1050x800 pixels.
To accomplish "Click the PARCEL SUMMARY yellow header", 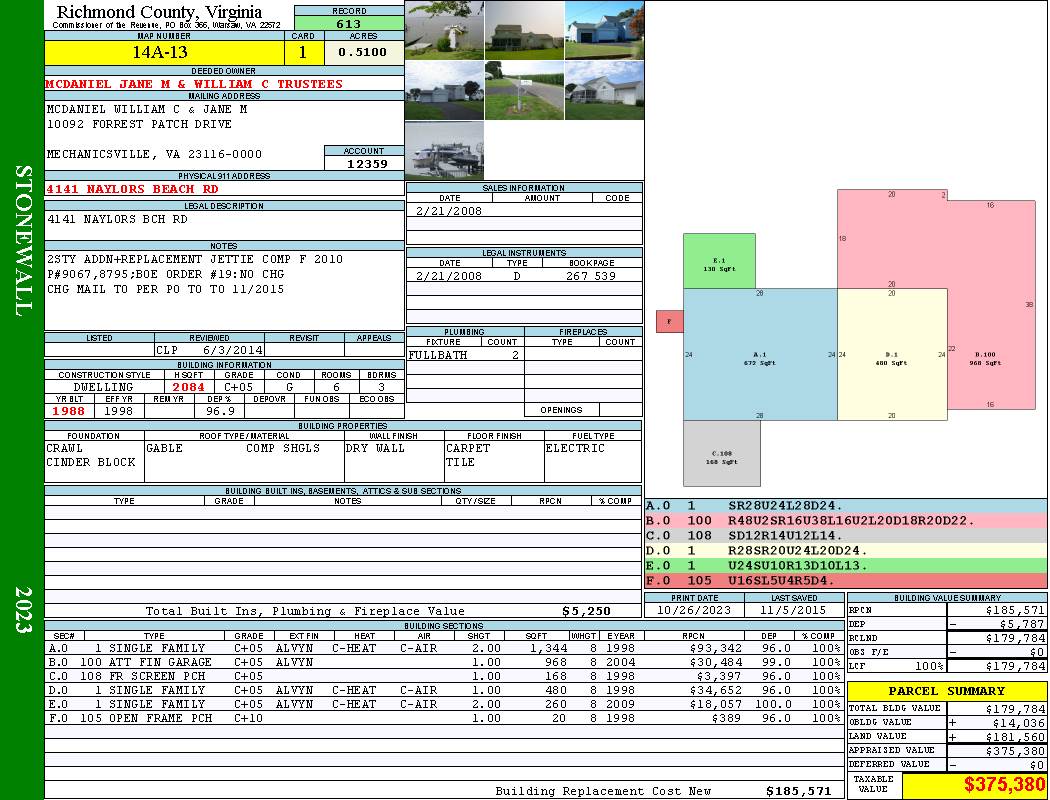I will coord(947,691).
